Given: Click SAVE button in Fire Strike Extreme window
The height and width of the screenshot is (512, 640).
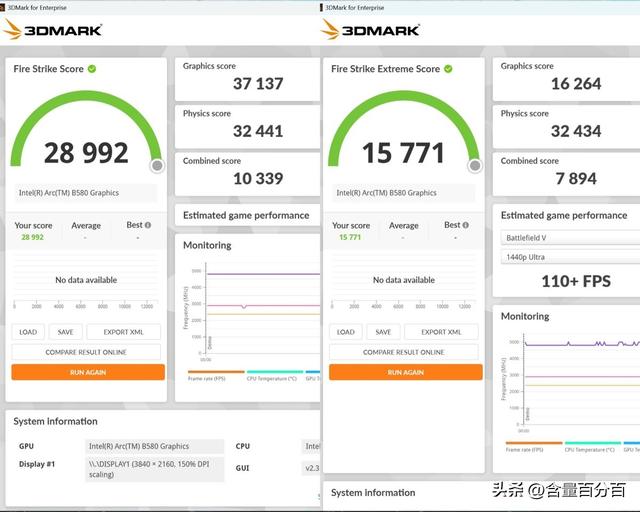Looking at the screenshot, I should [x=383, y=332].
